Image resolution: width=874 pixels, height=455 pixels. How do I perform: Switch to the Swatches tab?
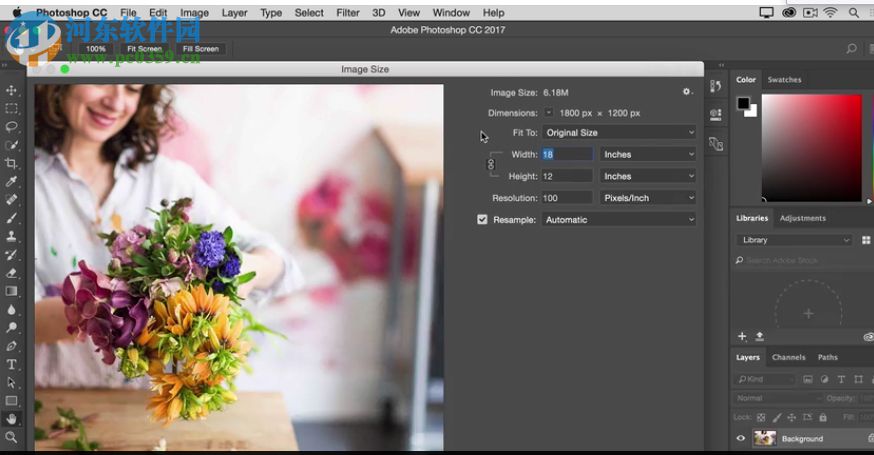(x=784, y=80)
